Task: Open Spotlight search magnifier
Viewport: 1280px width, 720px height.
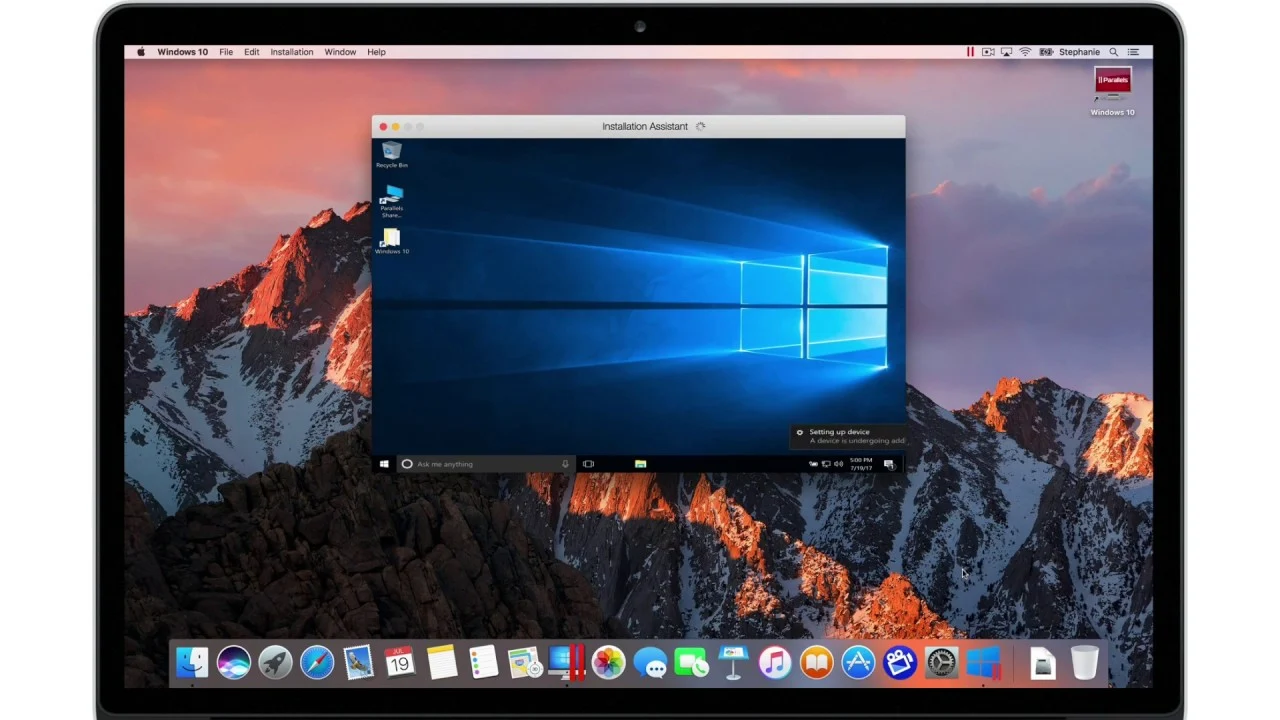Action: click(x=1114, y=52)
